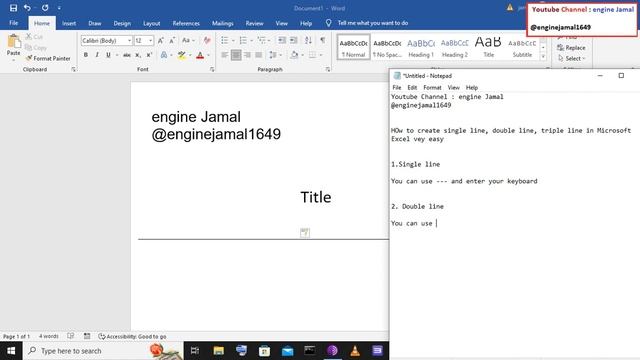Click the 4 words count in status bar
The image size is (640, 360).
point(49,336)
